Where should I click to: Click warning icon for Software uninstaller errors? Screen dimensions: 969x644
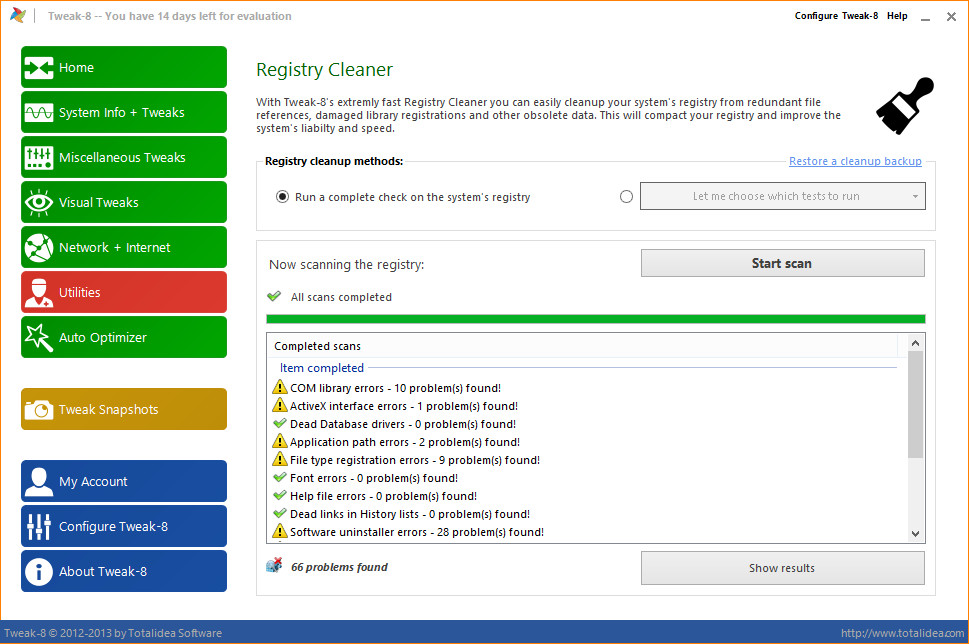pos(280,531)
